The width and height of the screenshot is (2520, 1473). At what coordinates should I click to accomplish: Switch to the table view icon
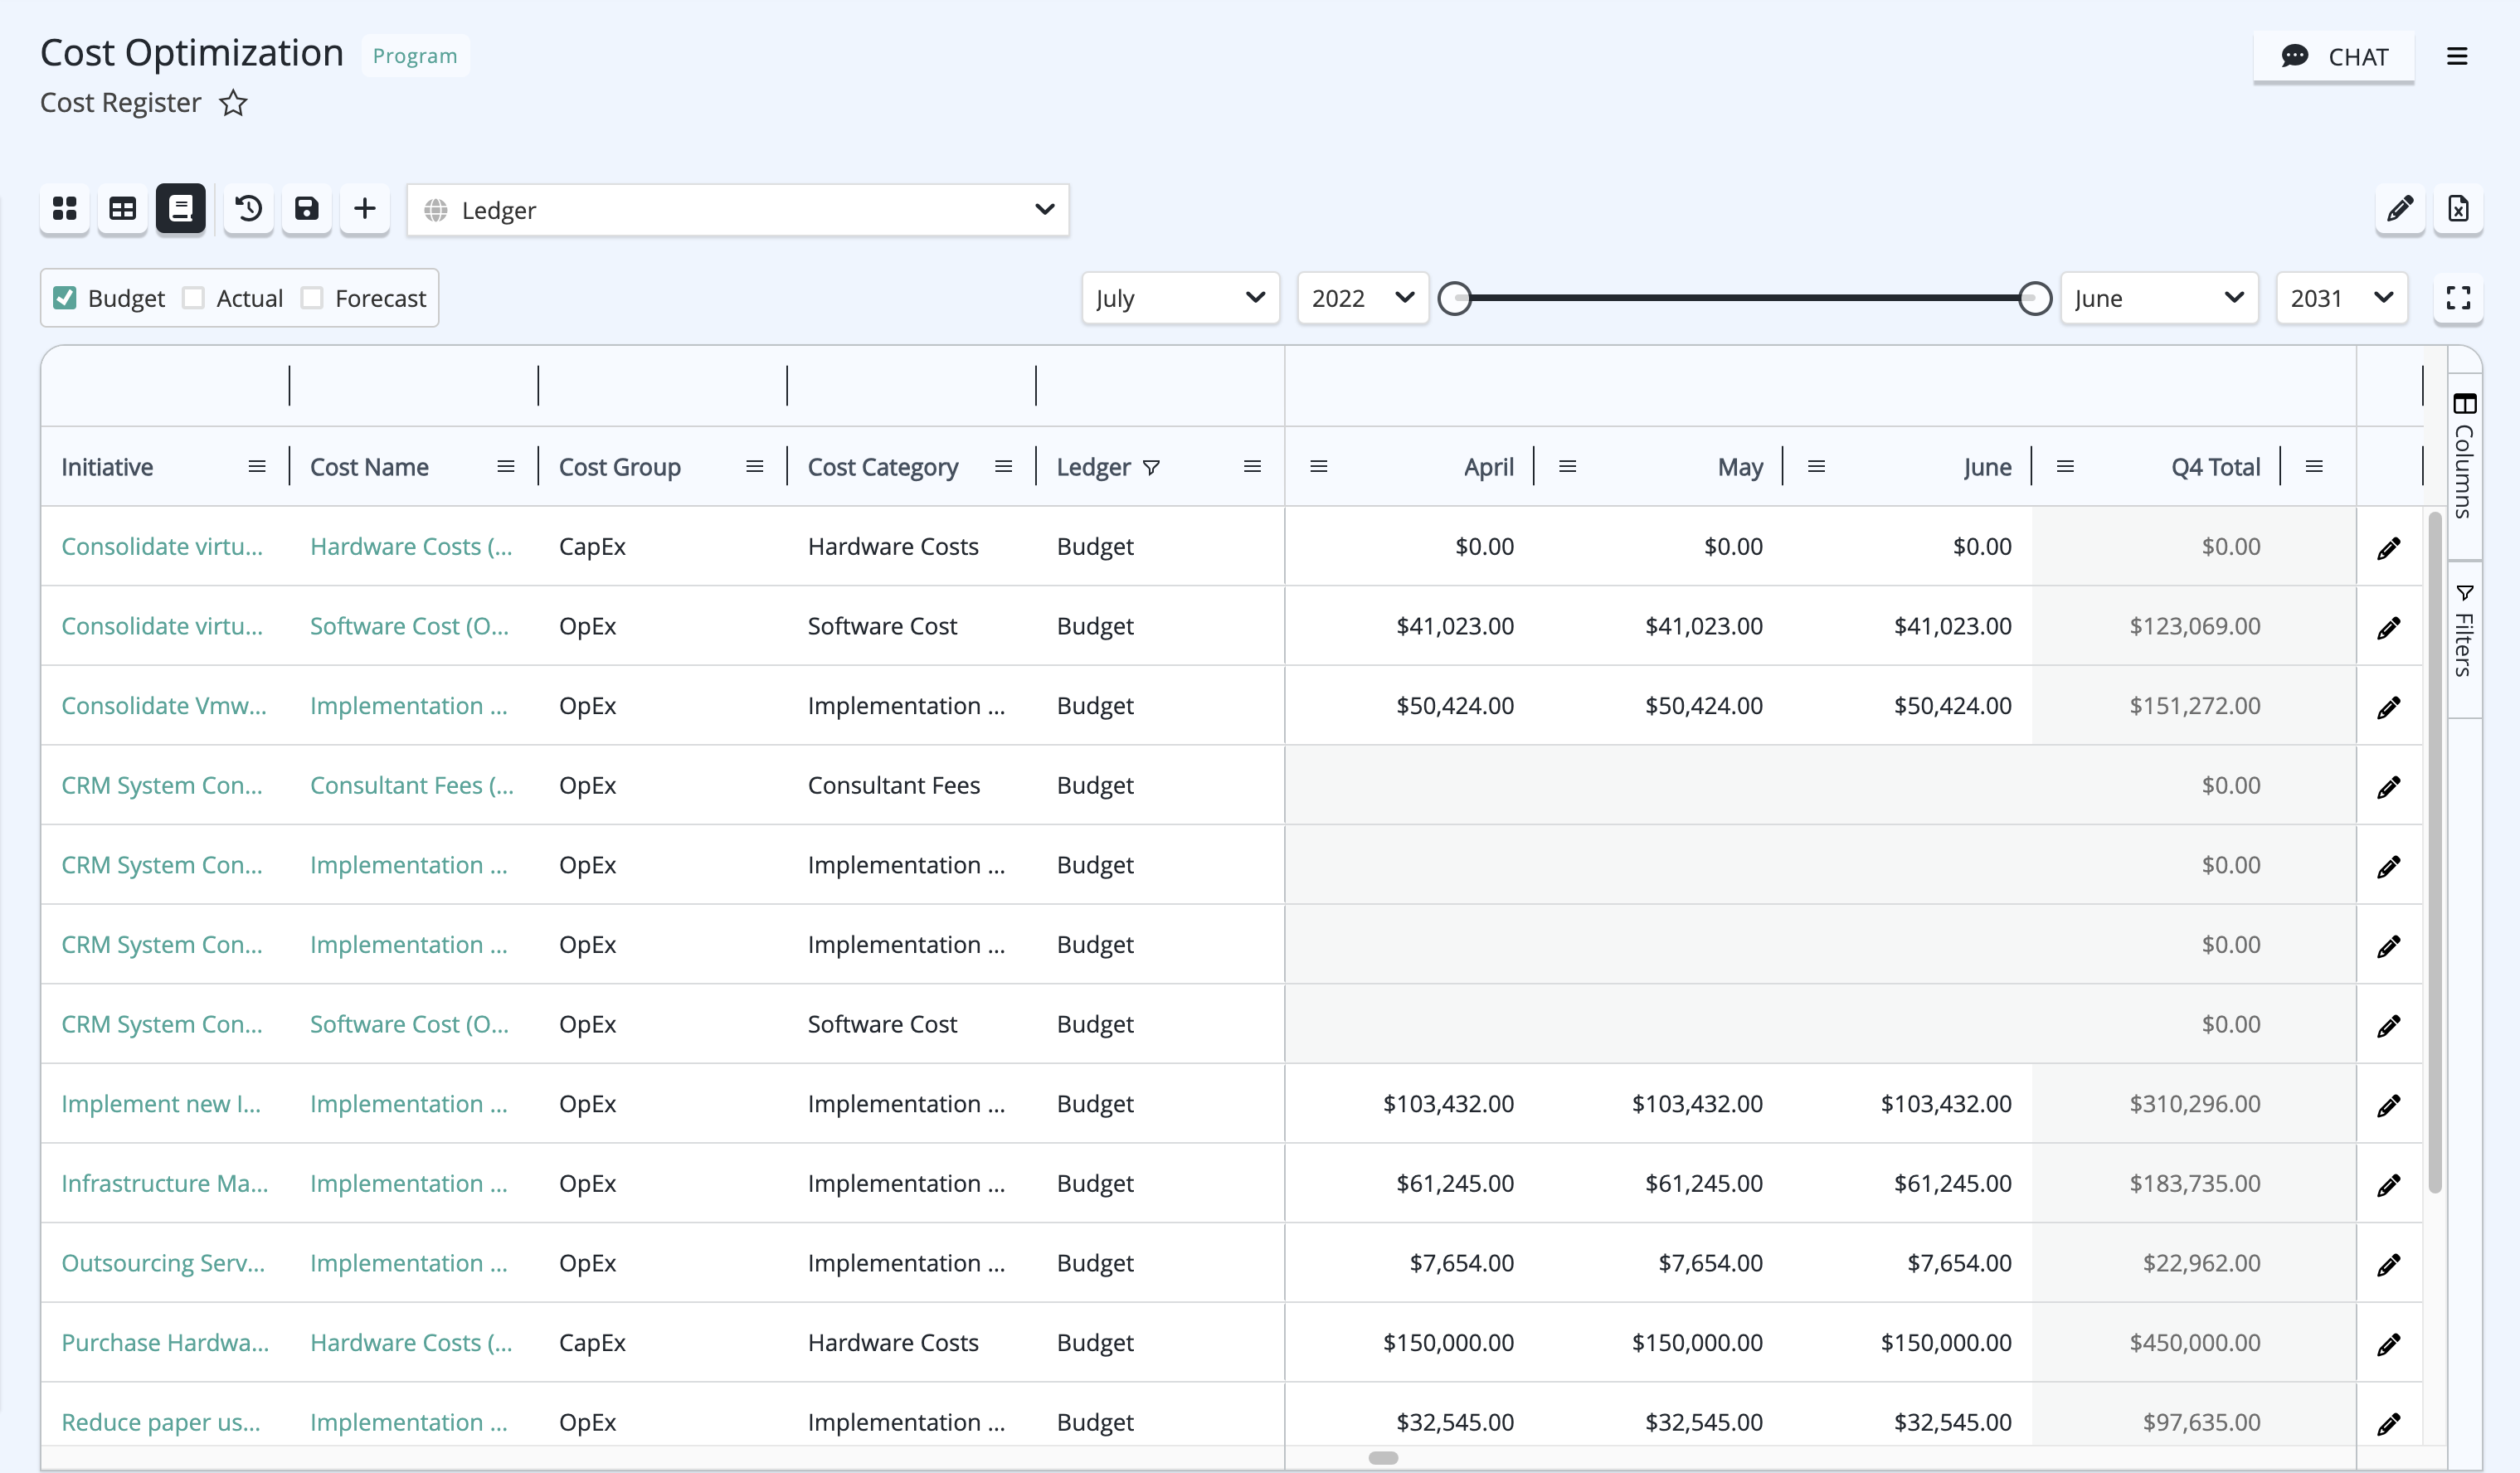[x=123, y=209]
